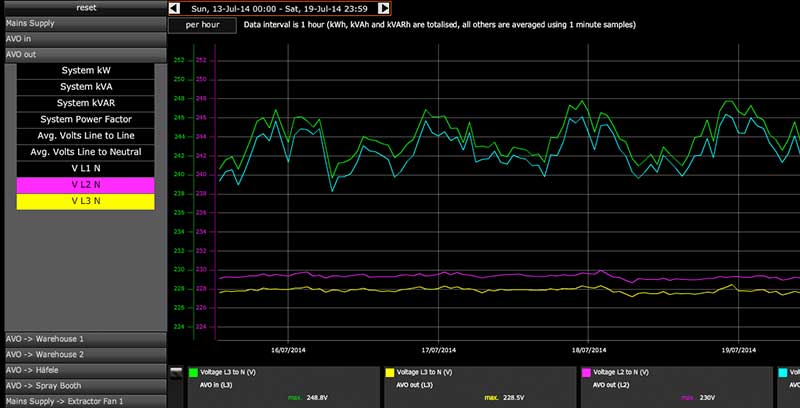Go to next week with right arrow
Viewport: 800px width, 408px height.
pyautogui.click(x=384, y=8)
